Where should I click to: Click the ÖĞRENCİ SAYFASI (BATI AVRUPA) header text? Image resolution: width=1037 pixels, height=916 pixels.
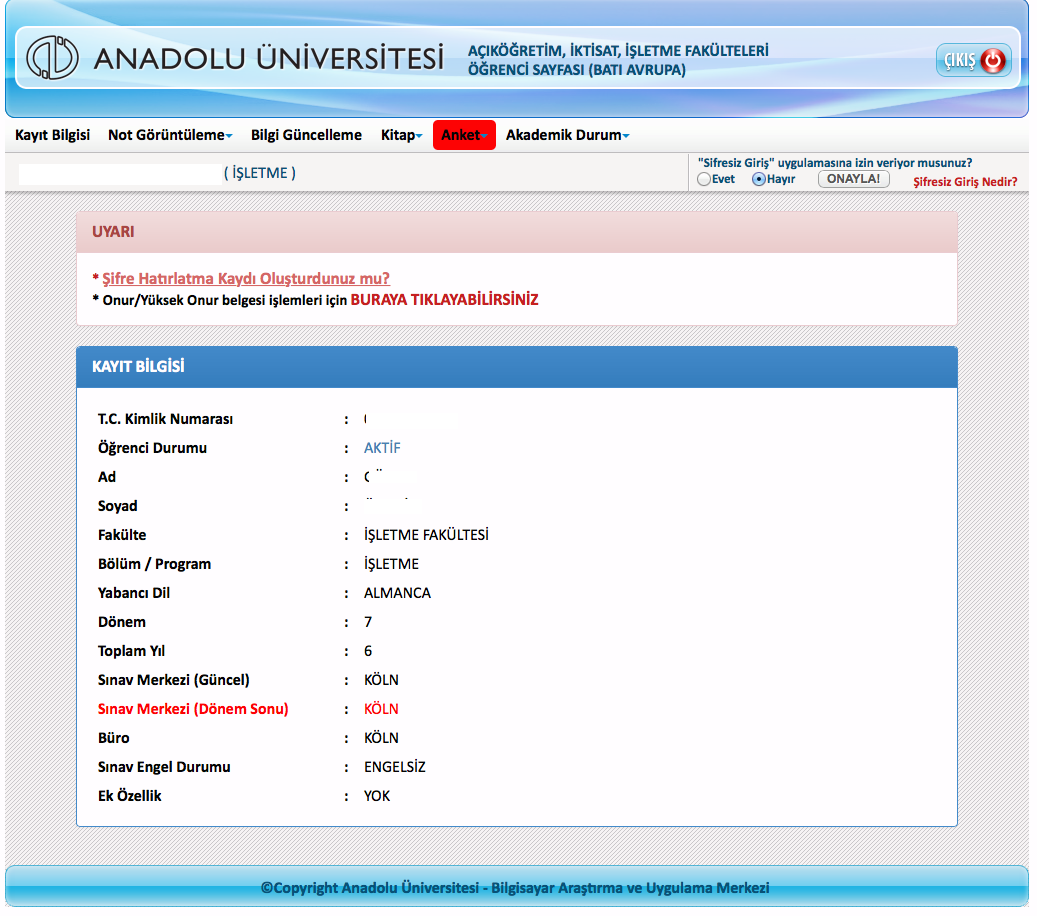pos(577,70)
